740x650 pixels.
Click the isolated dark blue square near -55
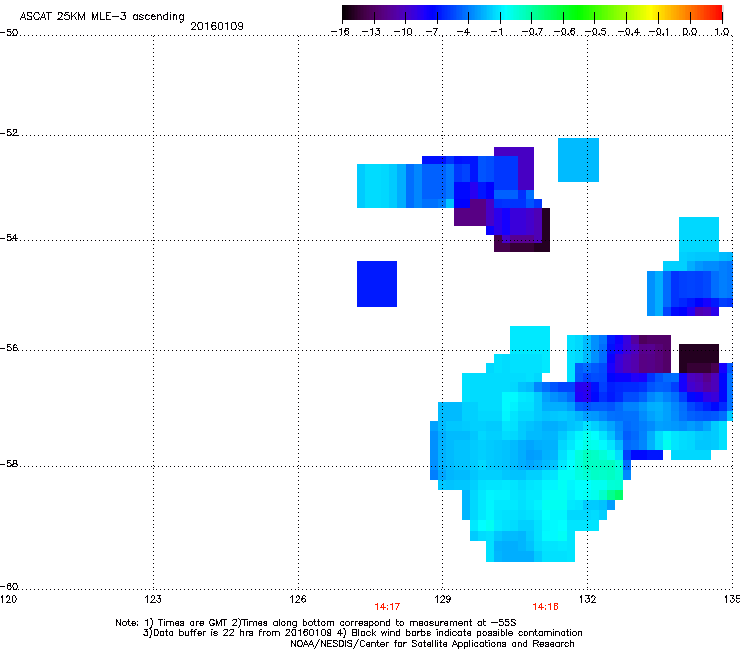click(377, 284)
